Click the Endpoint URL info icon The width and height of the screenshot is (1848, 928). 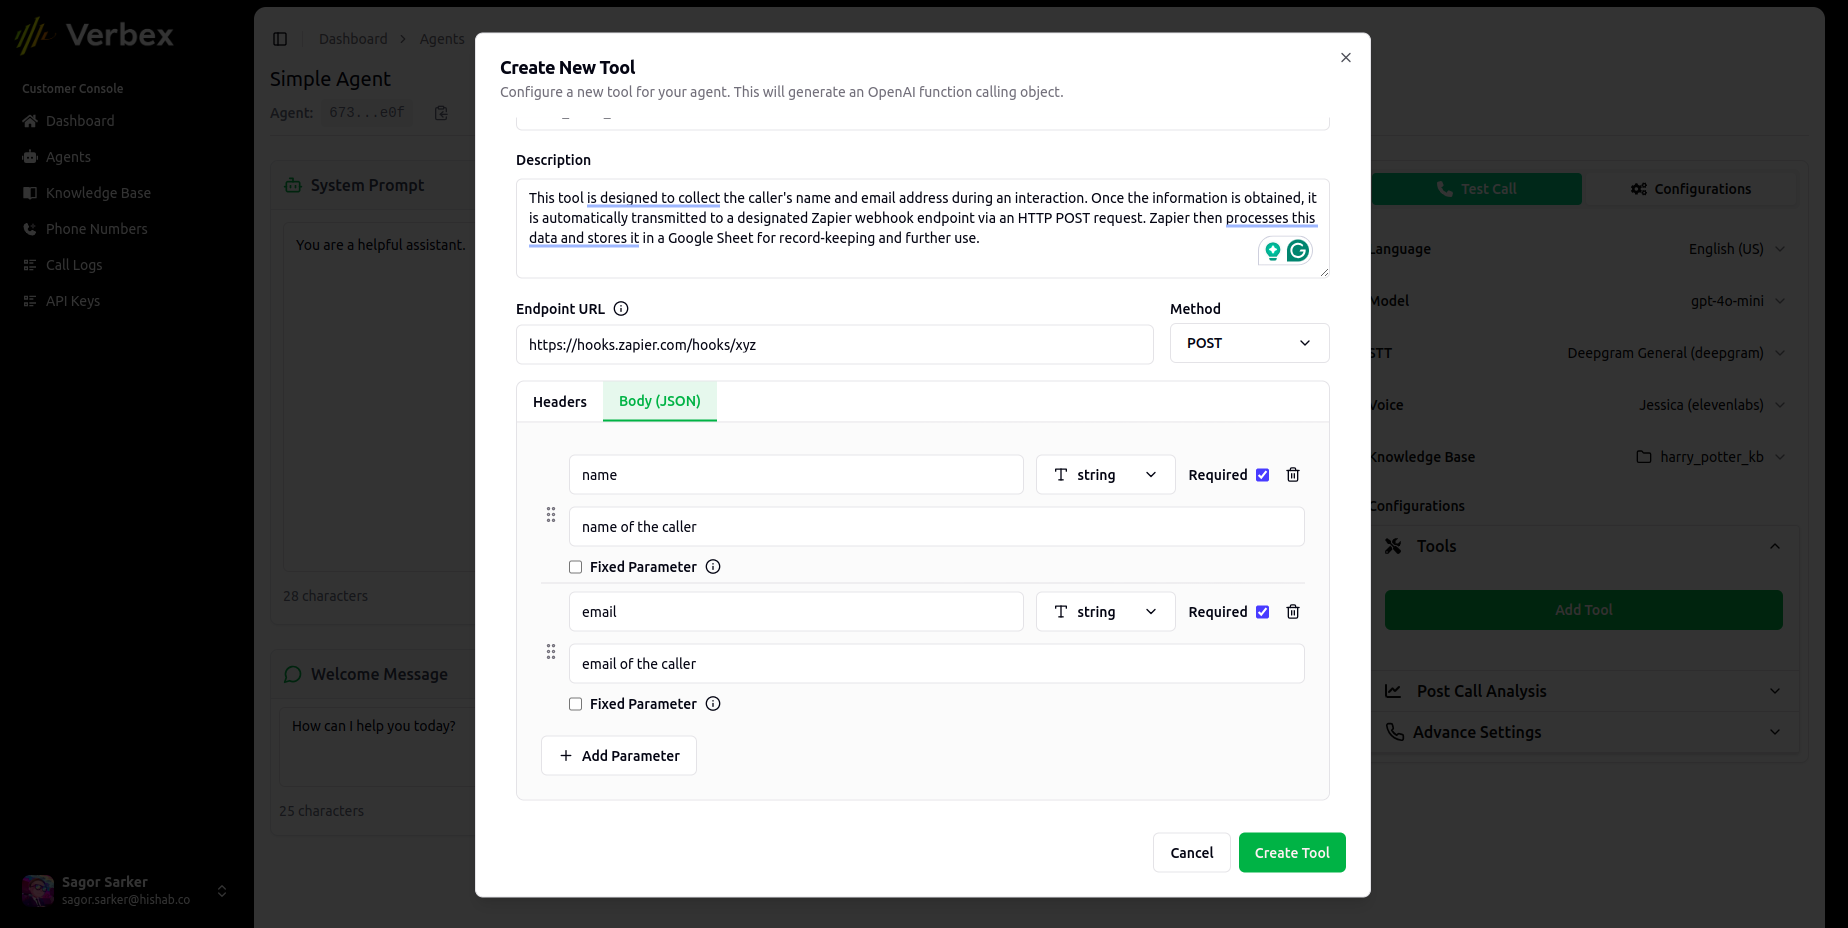tap(621, 309)
